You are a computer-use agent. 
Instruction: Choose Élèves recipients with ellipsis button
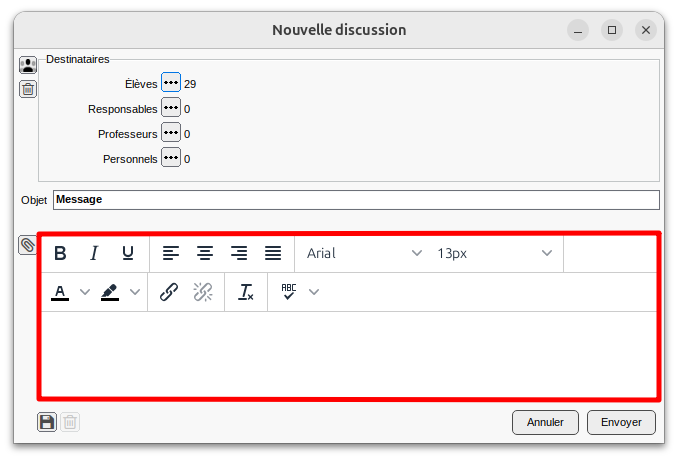tap(171, 84)
